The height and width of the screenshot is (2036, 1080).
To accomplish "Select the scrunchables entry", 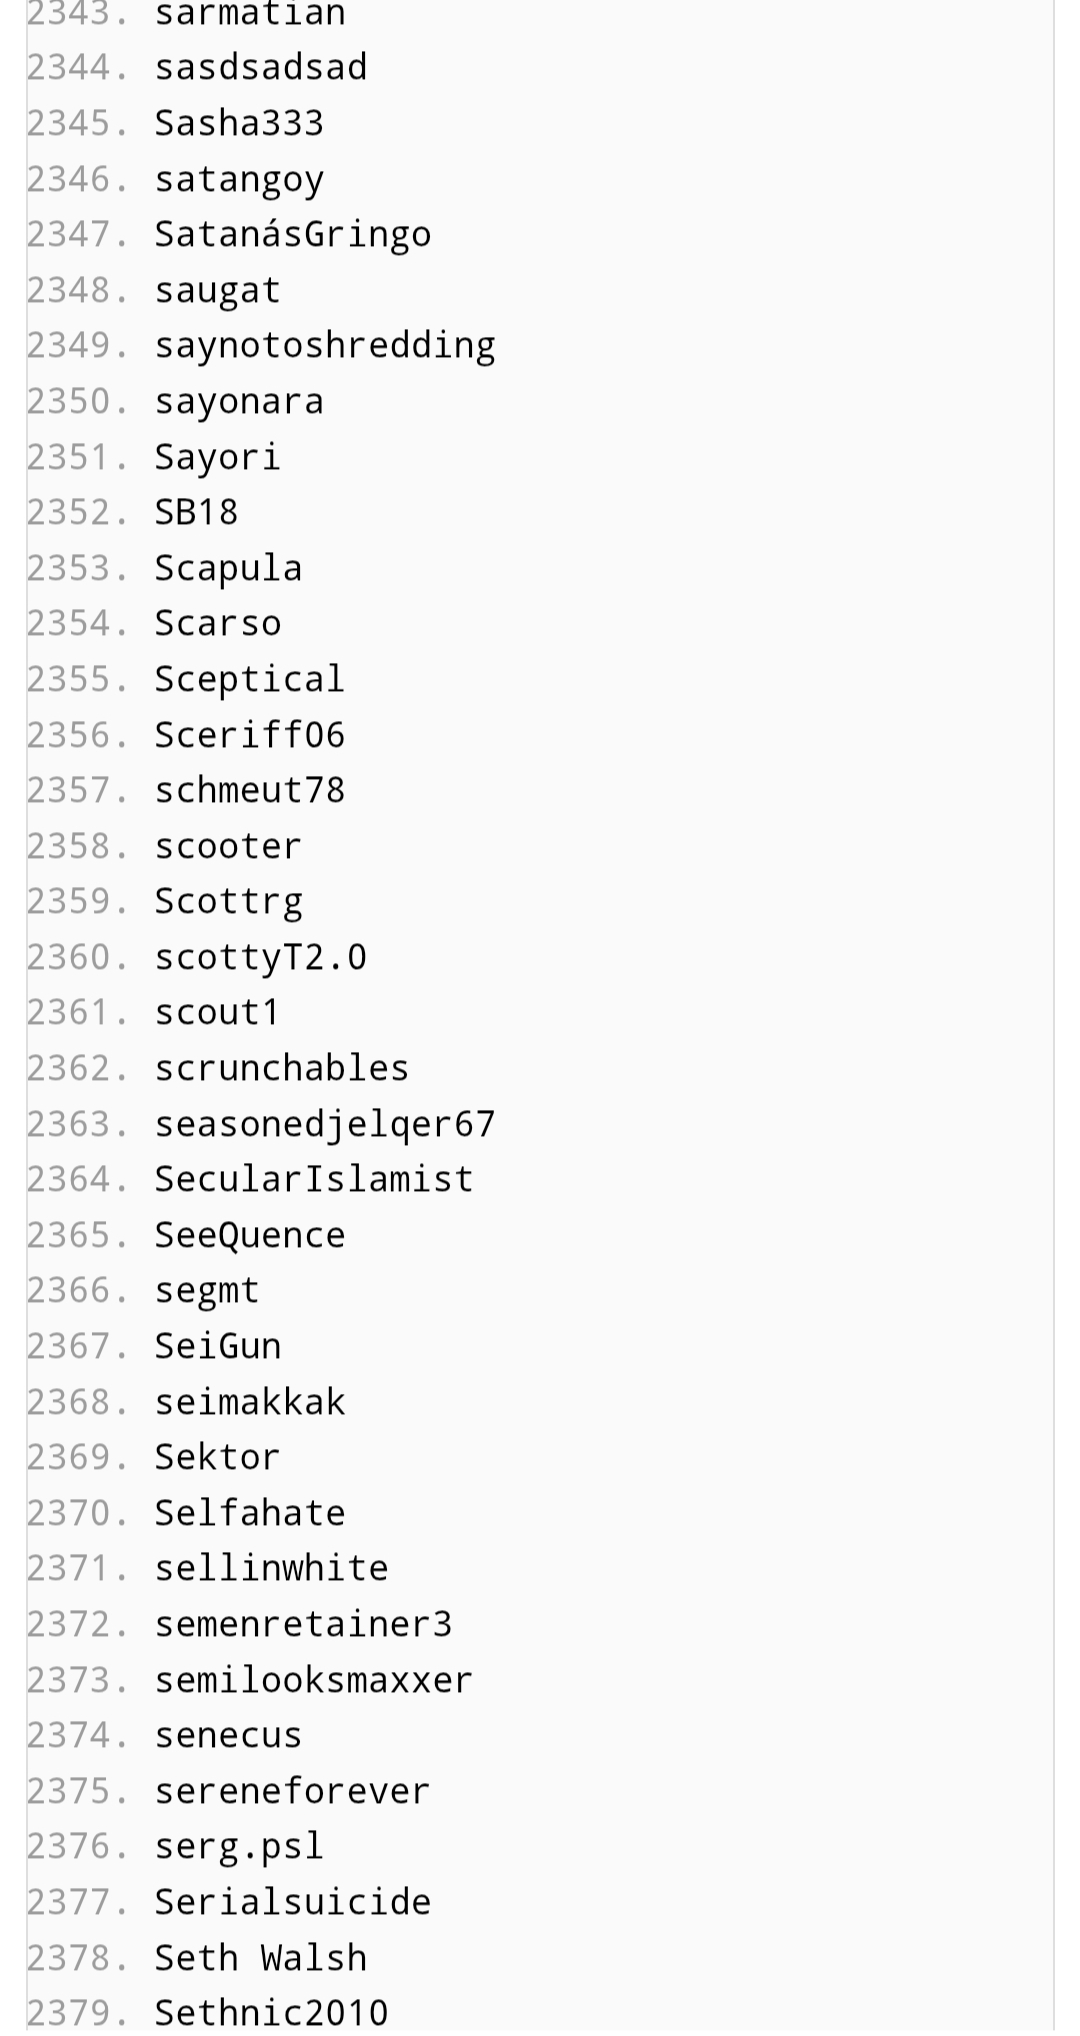I will point(281,1068).
